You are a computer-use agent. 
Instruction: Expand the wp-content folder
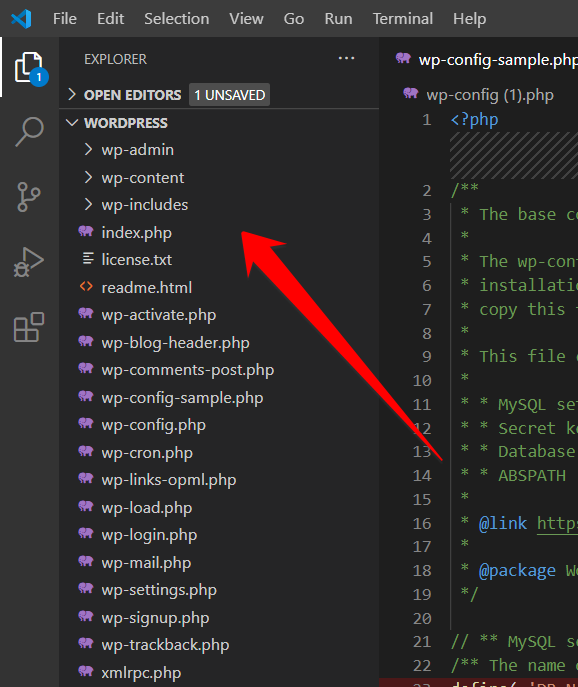tap(88, 177)
